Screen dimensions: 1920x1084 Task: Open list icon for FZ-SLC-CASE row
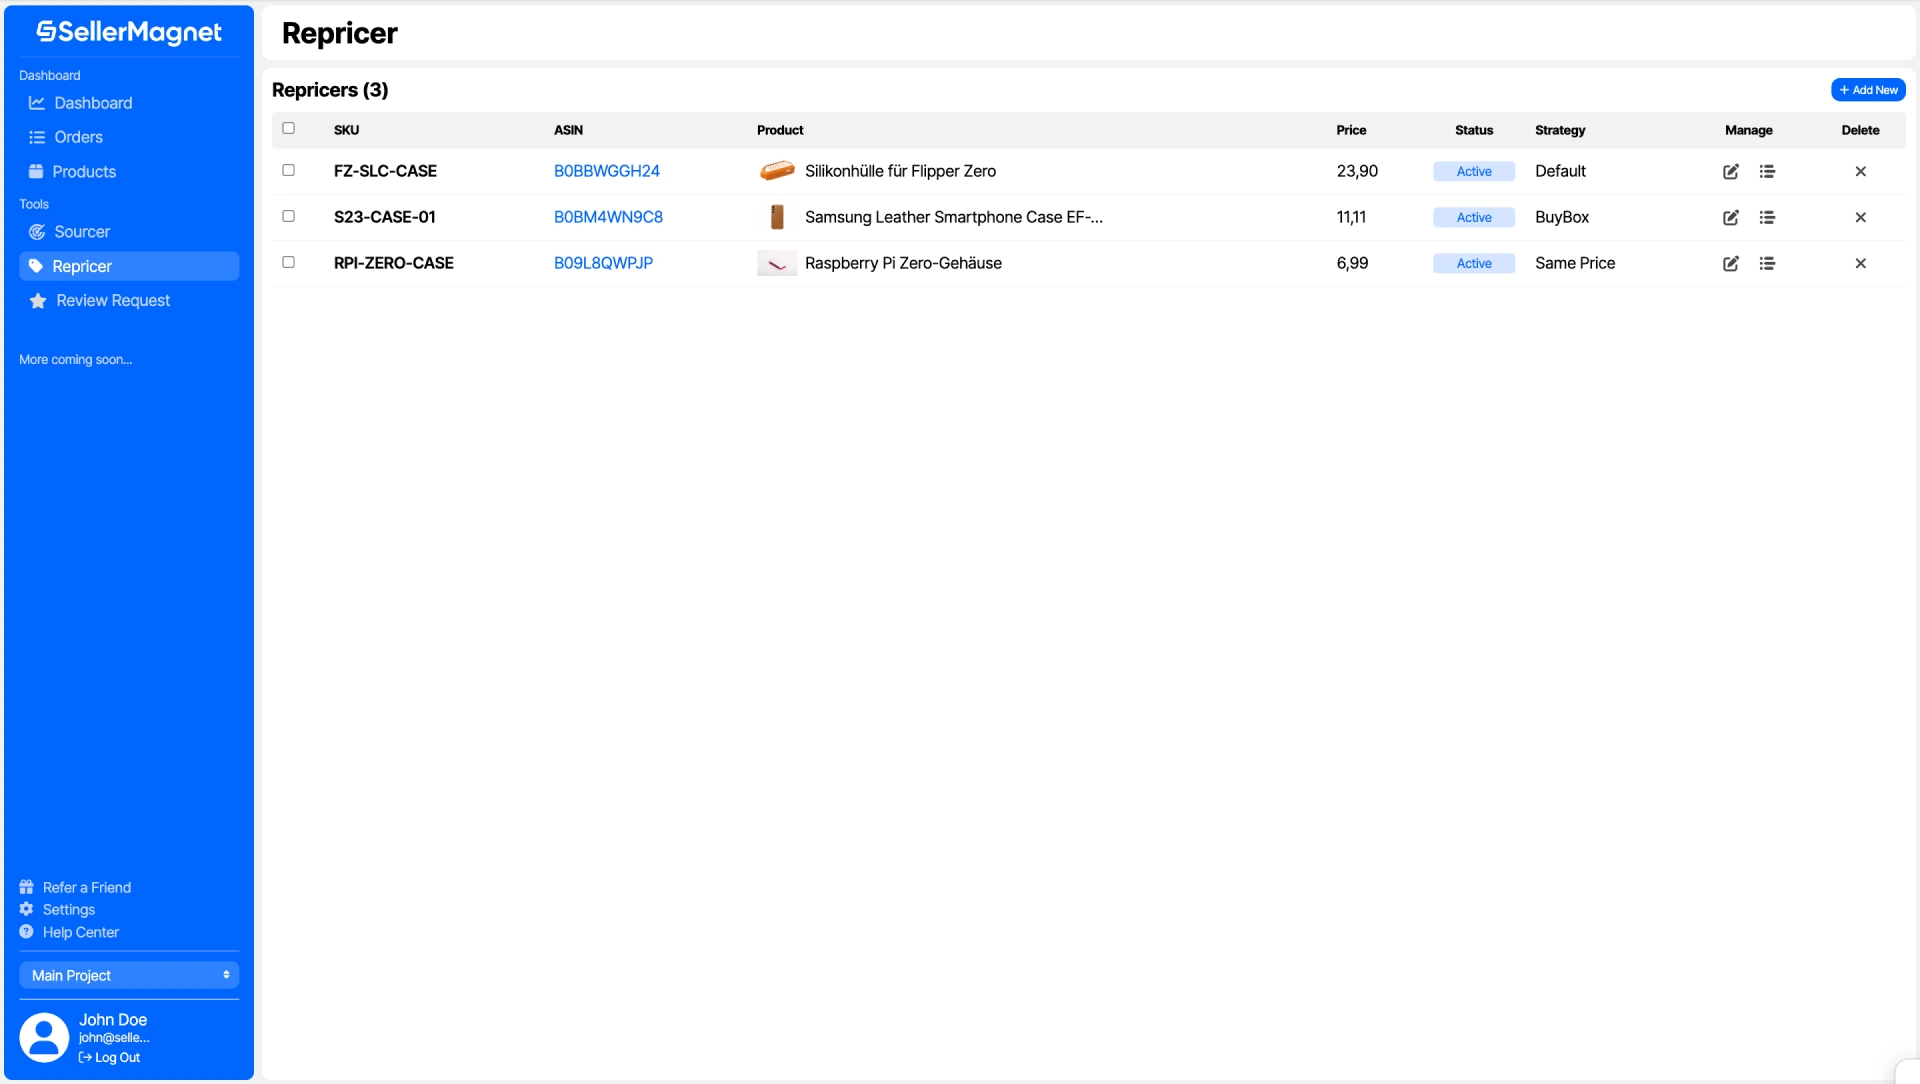click(x=1767, y=172)
